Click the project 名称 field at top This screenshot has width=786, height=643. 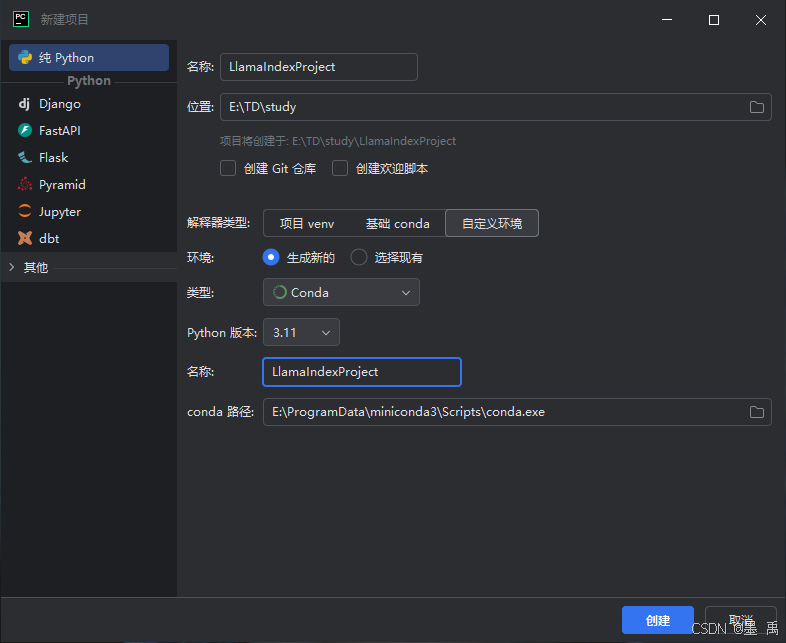(319, 67)
